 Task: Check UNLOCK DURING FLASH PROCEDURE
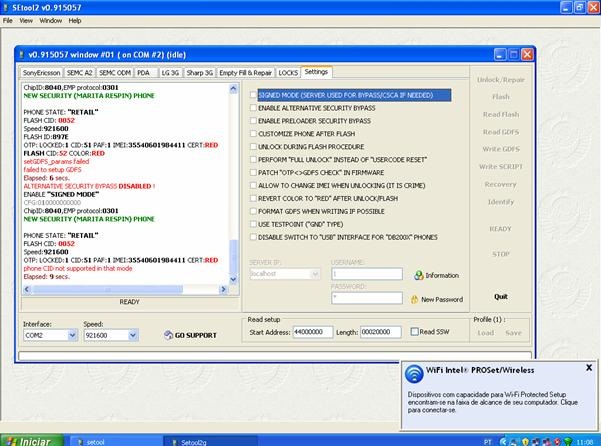click(253, 147)
